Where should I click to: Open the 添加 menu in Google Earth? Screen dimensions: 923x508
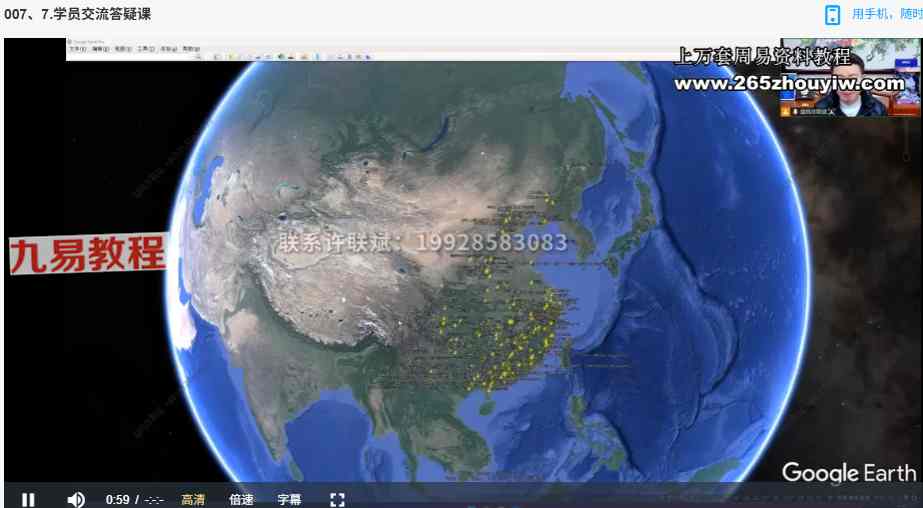click(x=167, y=48)
